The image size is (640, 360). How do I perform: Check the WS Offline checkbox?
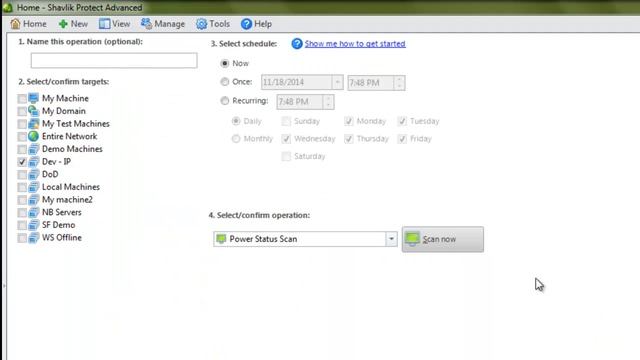click(22, 238)
